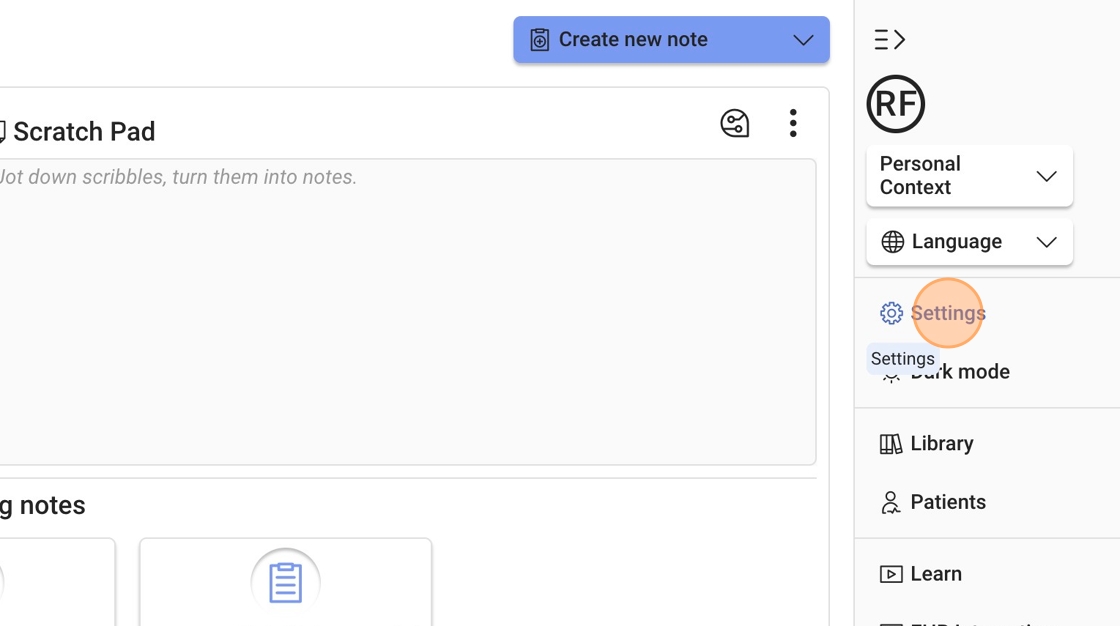This screenshot has width=1120, height=626.
Task: Open the Patients section
Action: point(947,502)
